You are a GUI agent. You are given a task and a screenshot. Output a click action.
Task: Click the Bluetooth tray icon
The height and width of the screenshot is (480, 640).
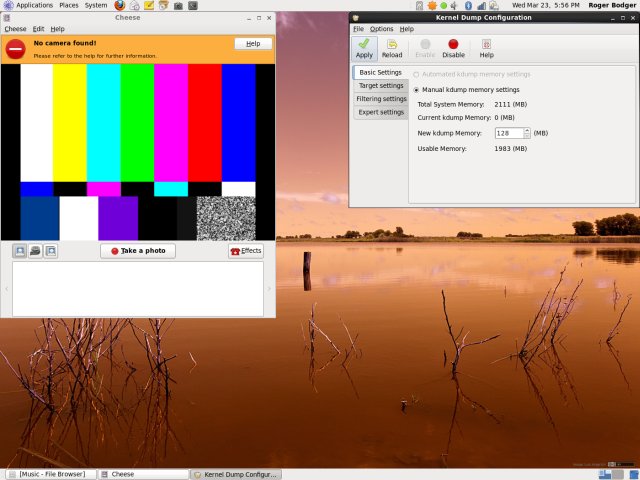point(468,6)
